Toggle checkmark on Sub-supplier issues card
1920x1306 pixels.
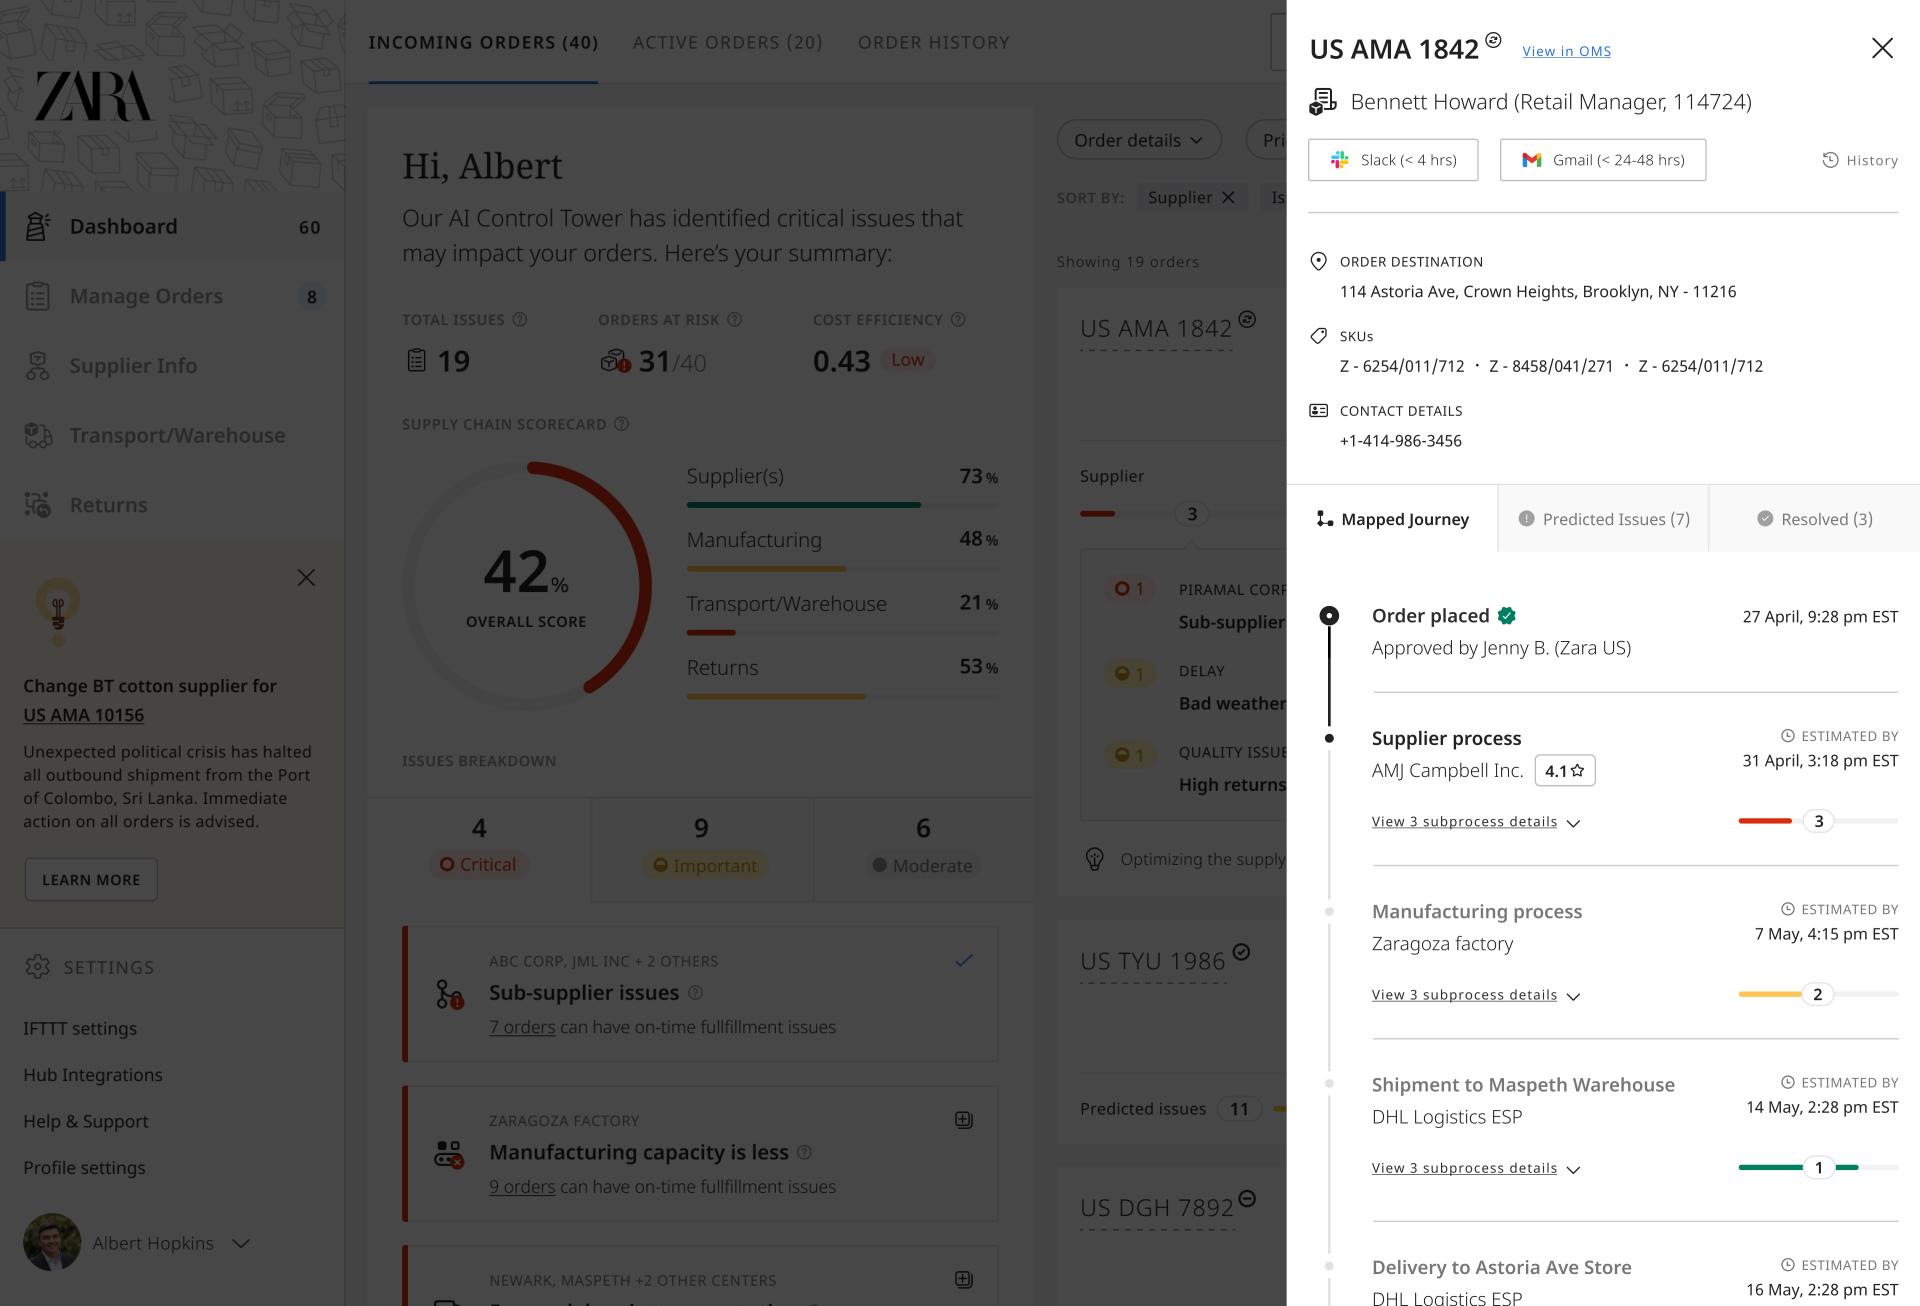pos(964,960)
